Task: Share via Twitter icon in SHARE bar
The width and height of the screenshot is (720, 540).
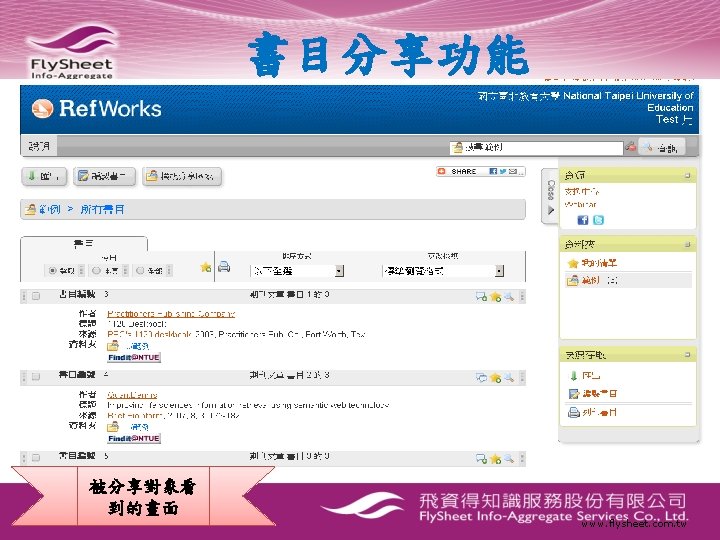Action: [503, 171]
